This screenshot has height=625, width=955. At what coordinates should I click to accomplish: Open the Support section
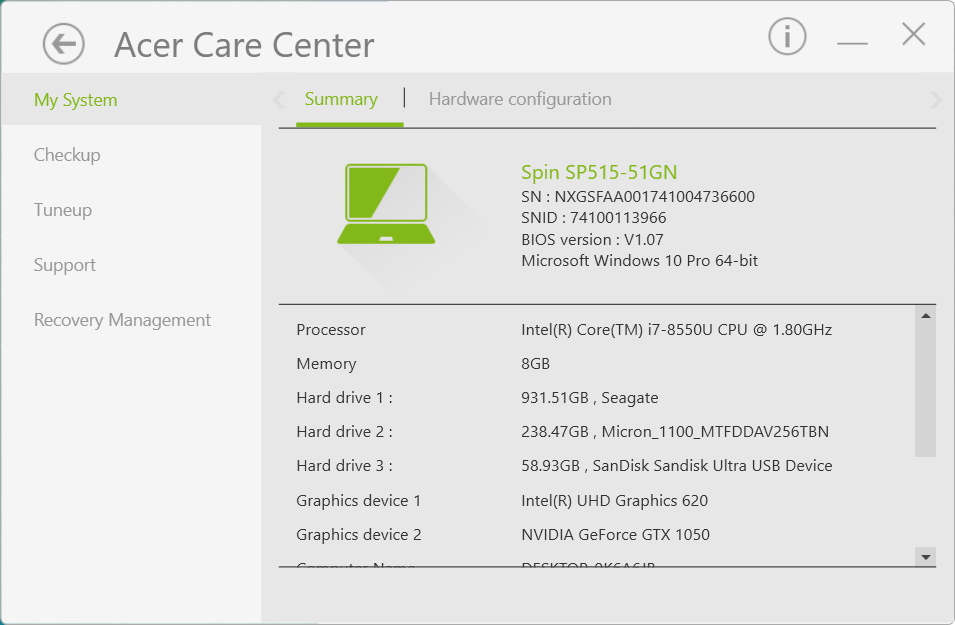coord(65,265)
